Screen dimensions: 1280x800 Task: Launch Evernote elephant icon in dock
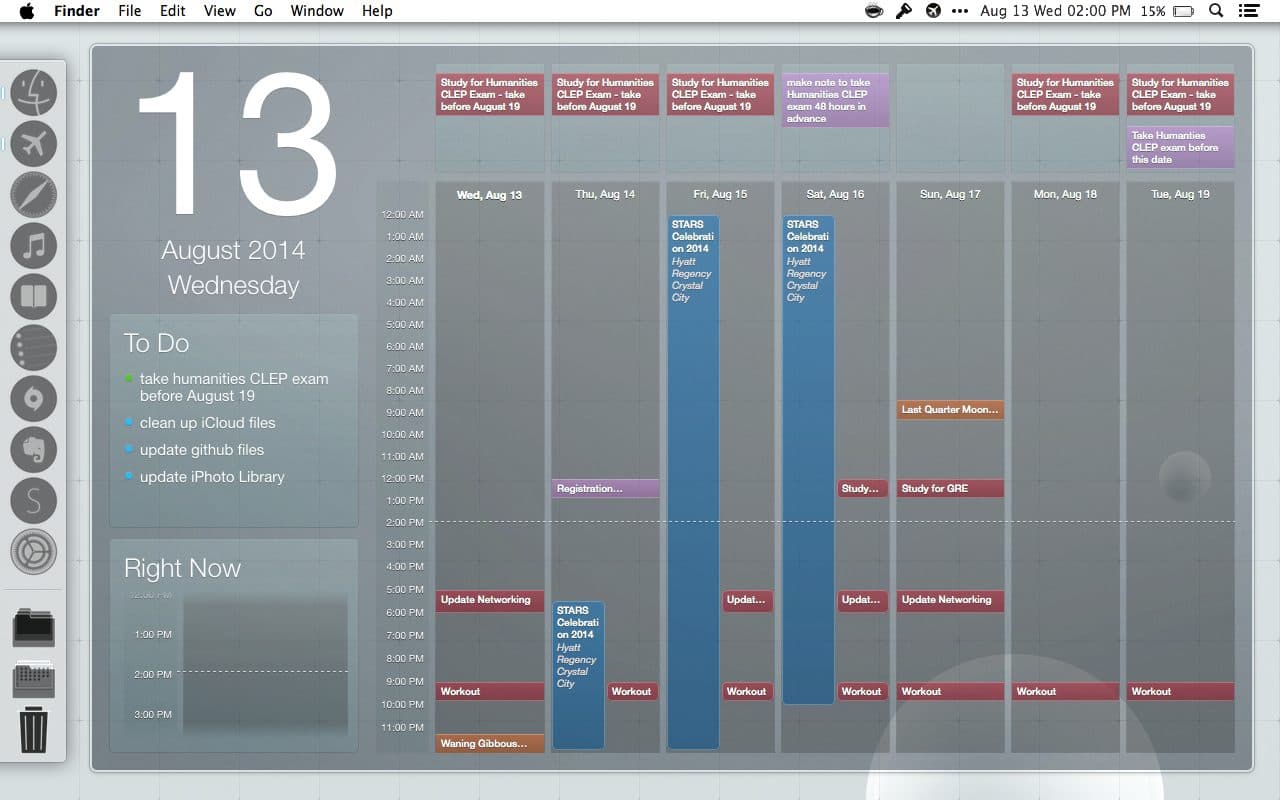point(34,450)
